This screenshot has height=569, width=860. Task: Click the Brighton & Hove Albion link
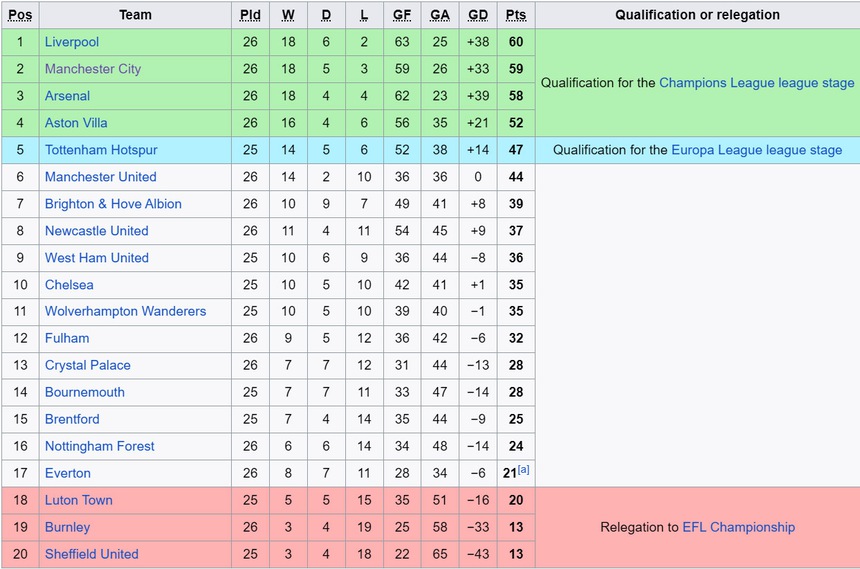[x=113, y=204]
